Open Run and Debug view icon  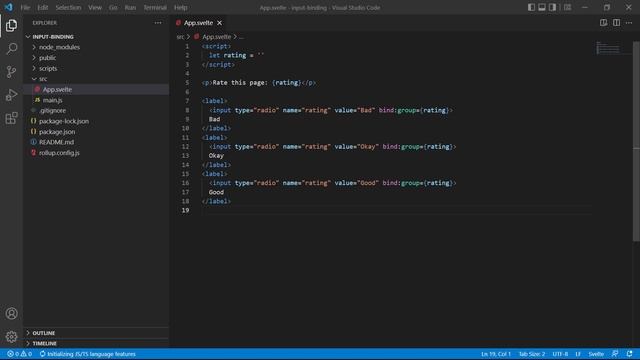[x=11, y=95]
